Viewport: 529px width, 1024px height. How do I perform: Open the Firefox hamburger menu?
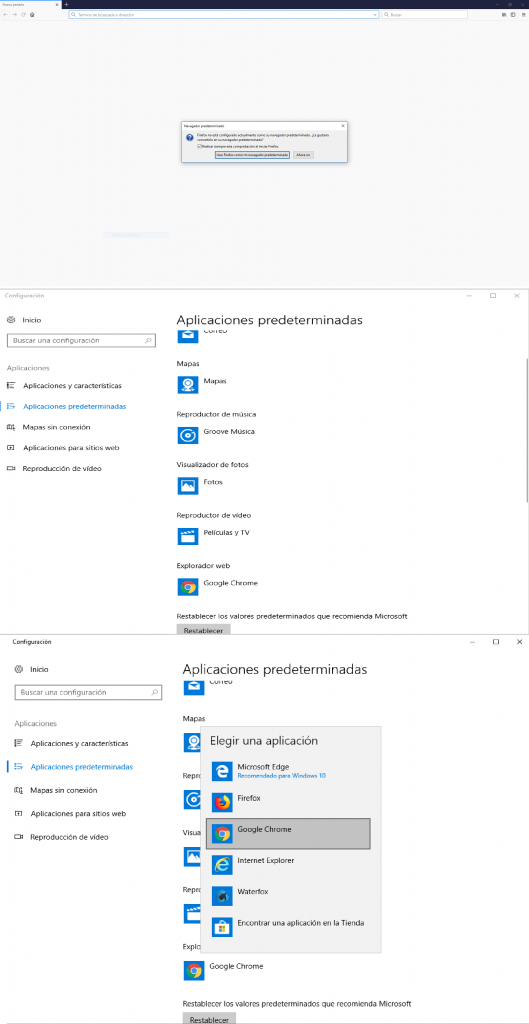click(523, 14)
